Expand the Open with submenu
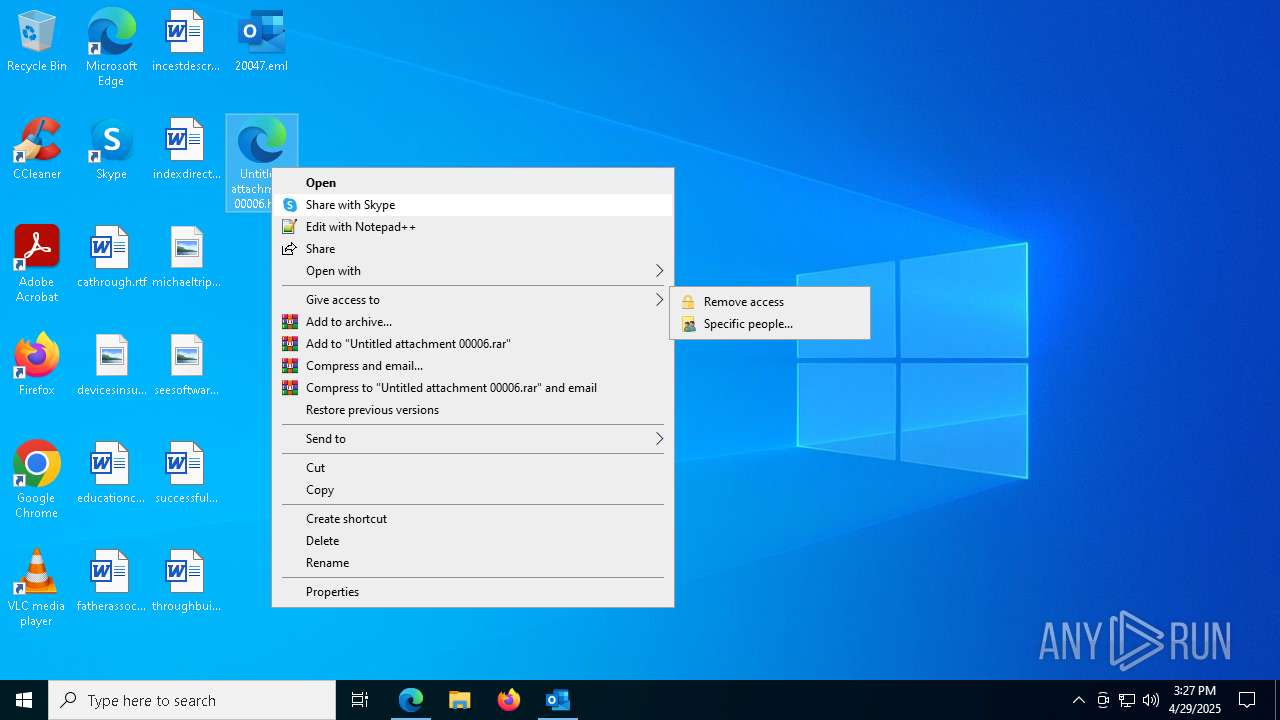1280x720 pixels. coord(473,271)
